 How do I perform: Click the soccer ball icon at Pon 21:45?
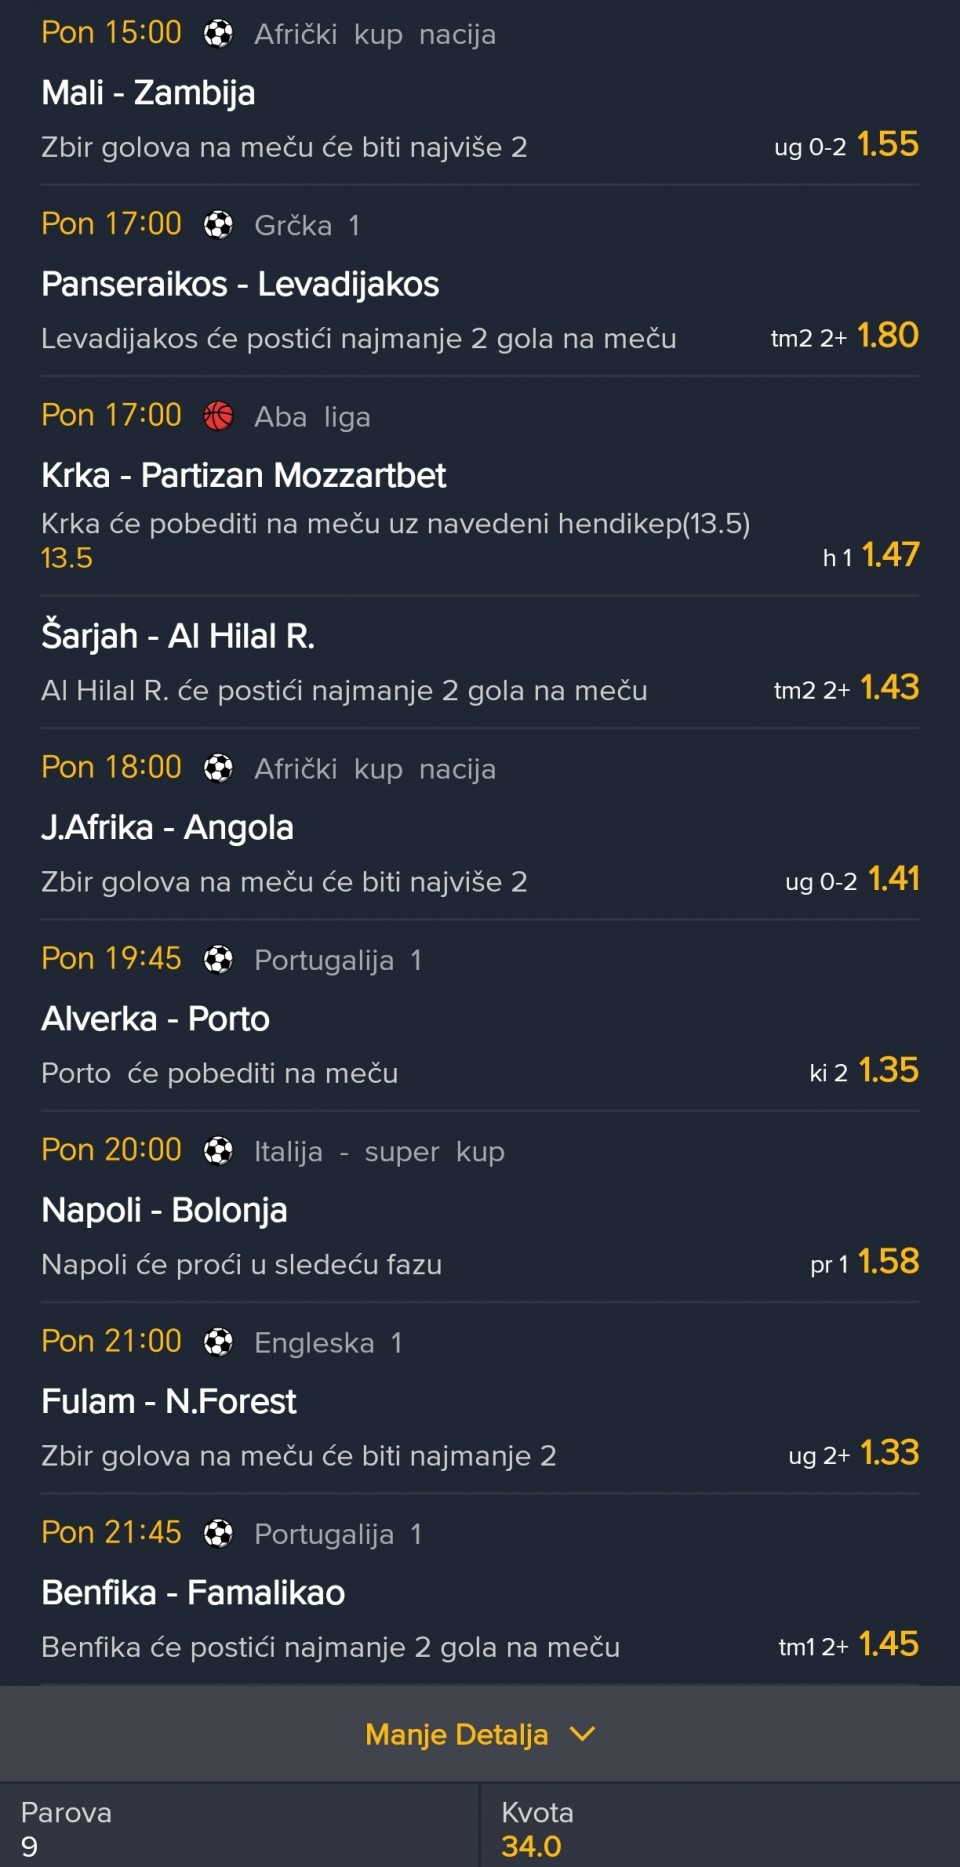point(218,1533)
